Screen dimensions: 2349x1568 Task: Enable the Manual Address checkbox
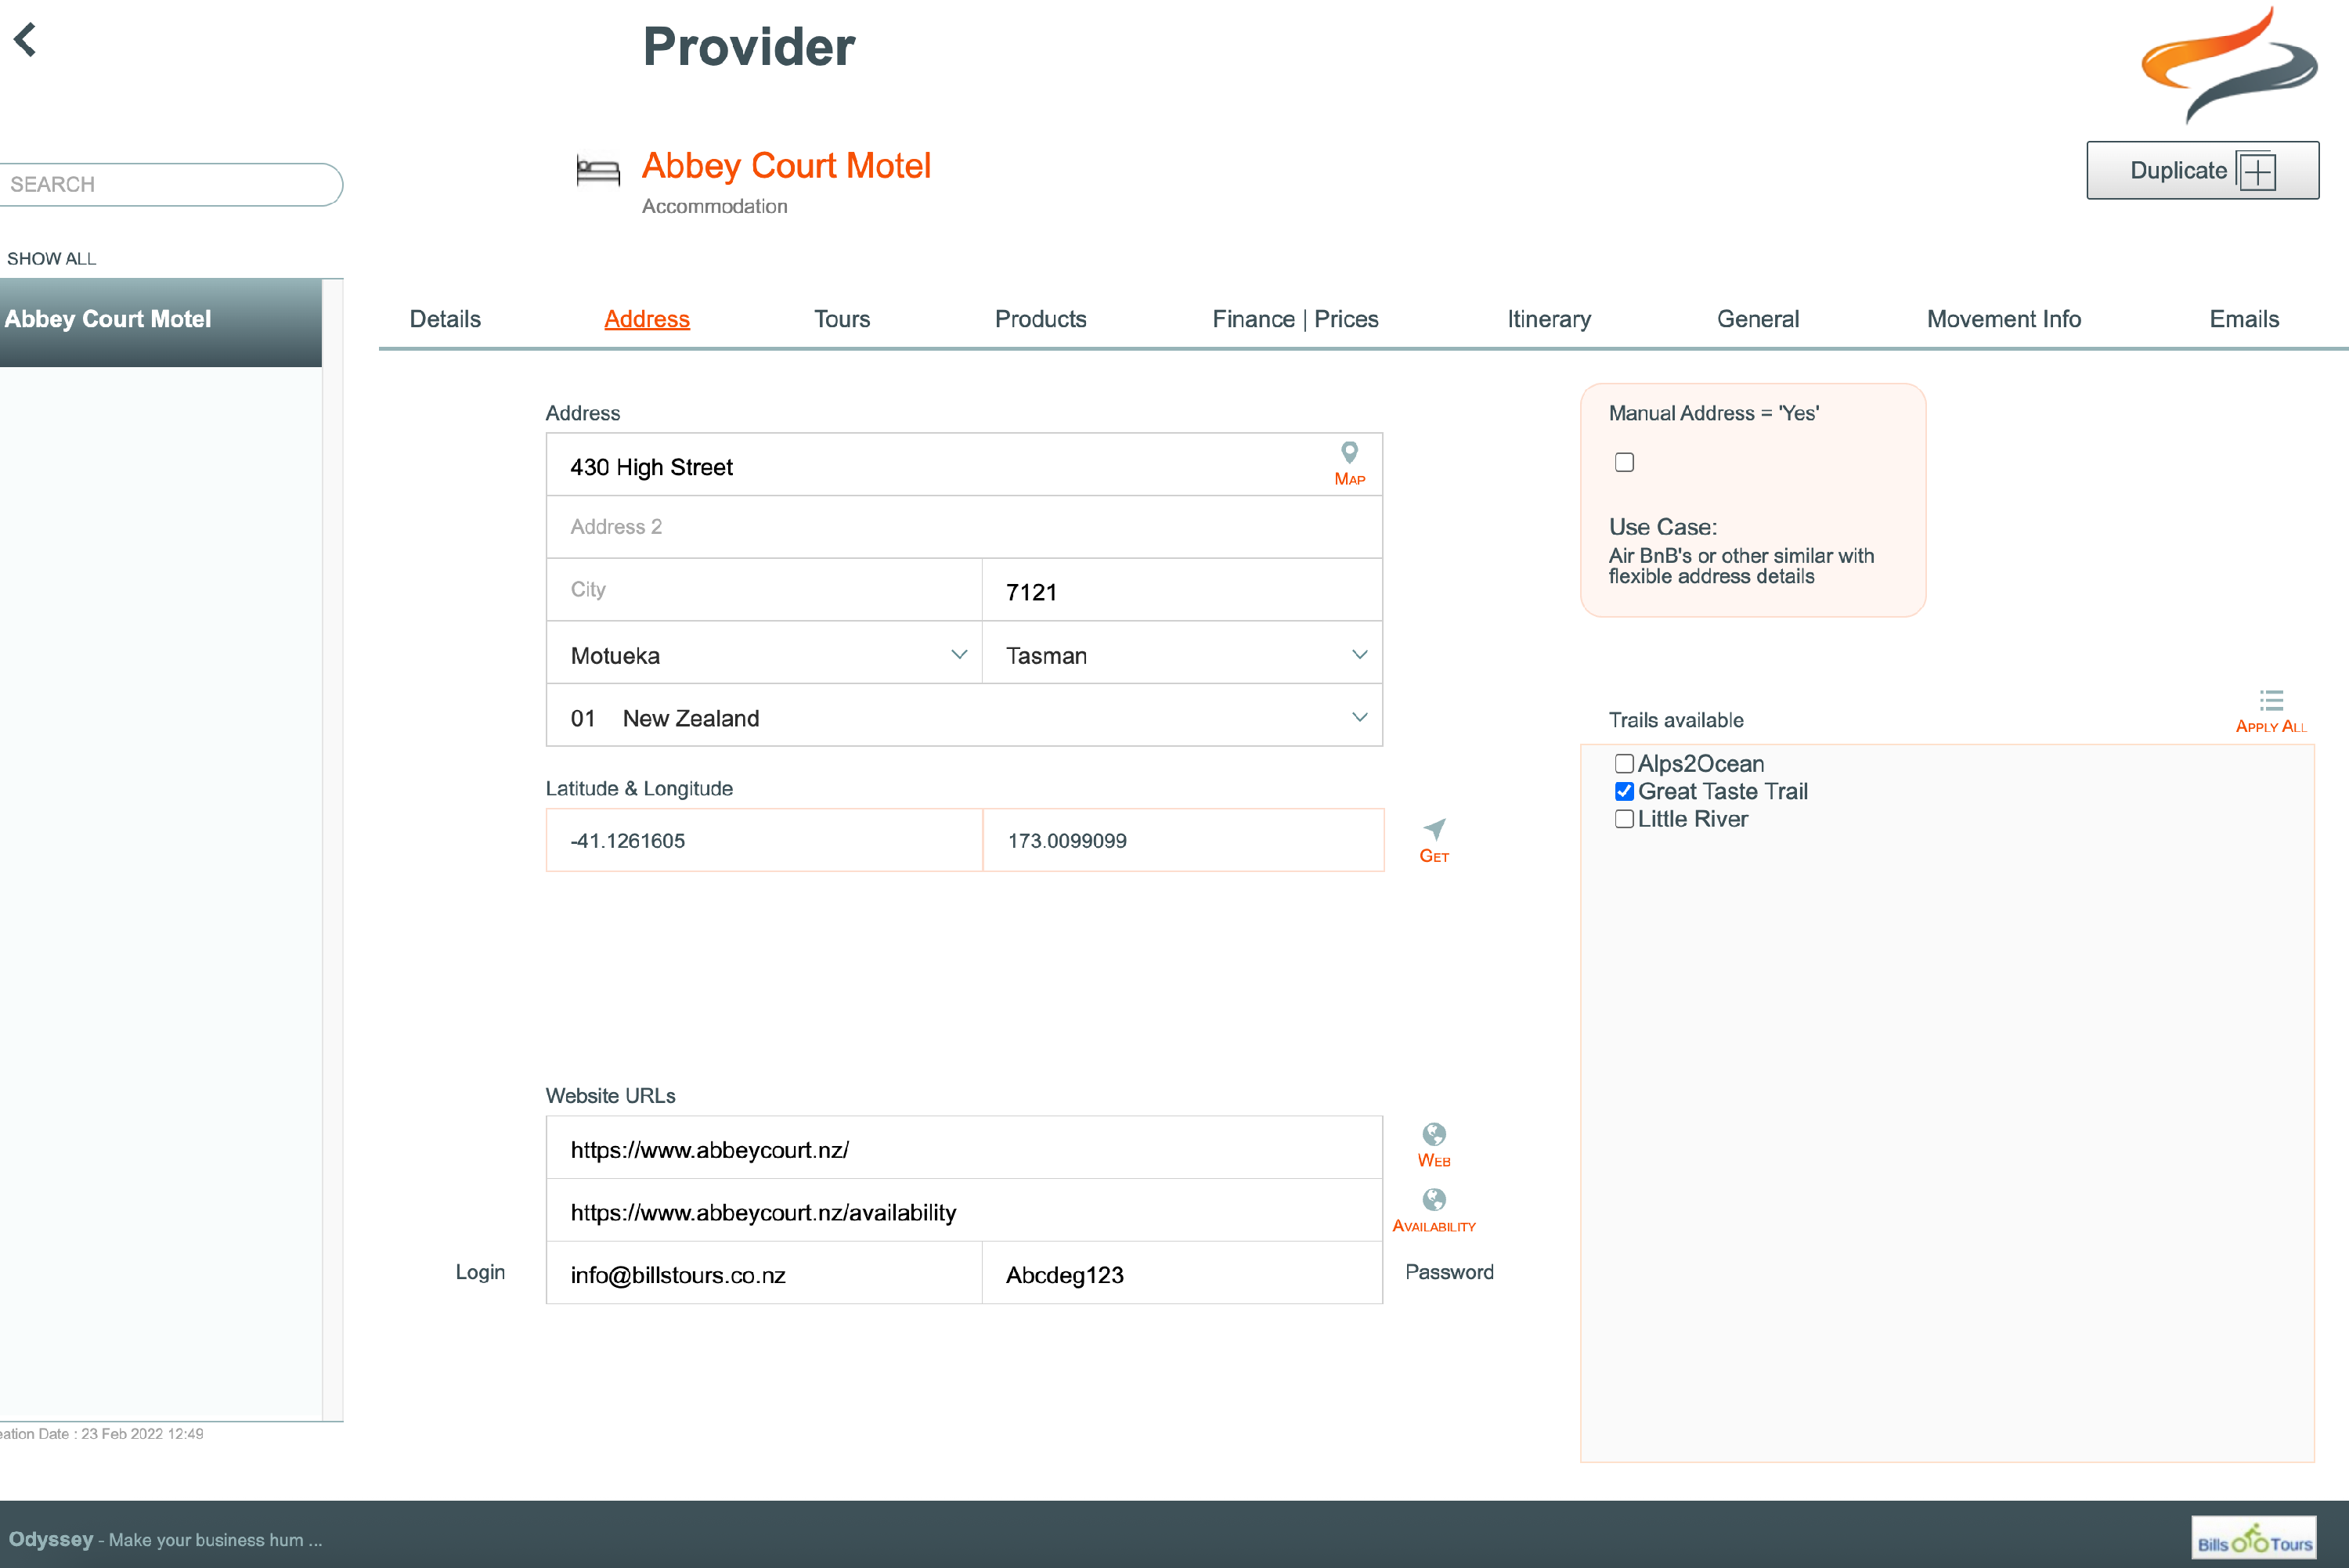coord(1624,462)
